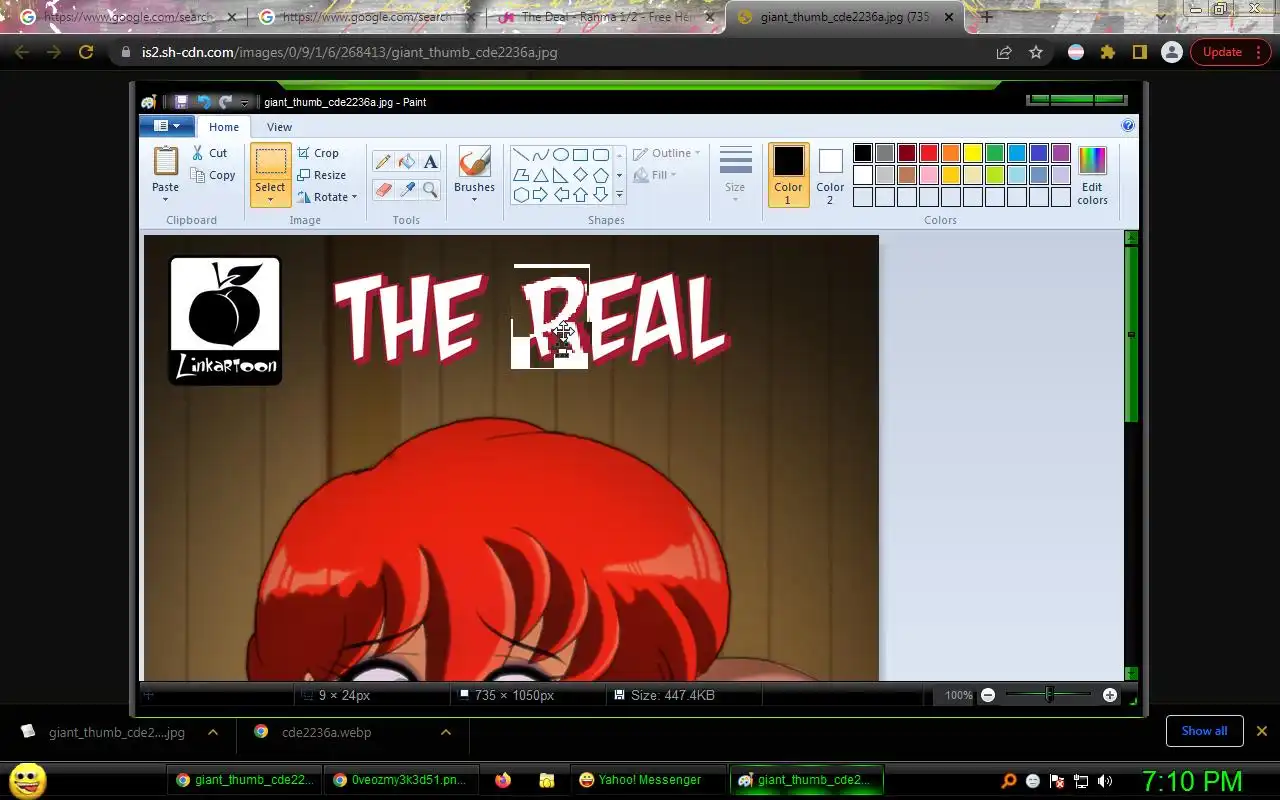Expand options for cde2236a.webp download

(446, 732)
